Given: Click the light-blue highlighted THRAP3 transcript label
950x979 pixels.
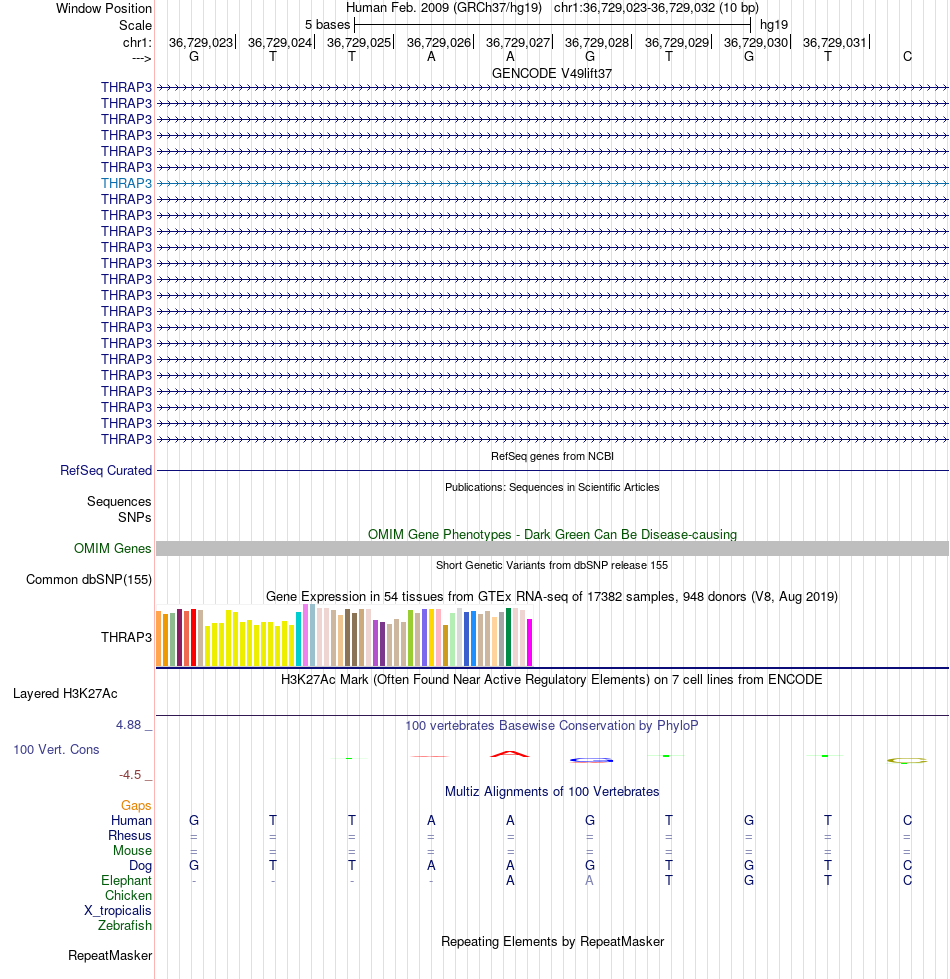Looking at the screenshot, I should click(126, 183).
